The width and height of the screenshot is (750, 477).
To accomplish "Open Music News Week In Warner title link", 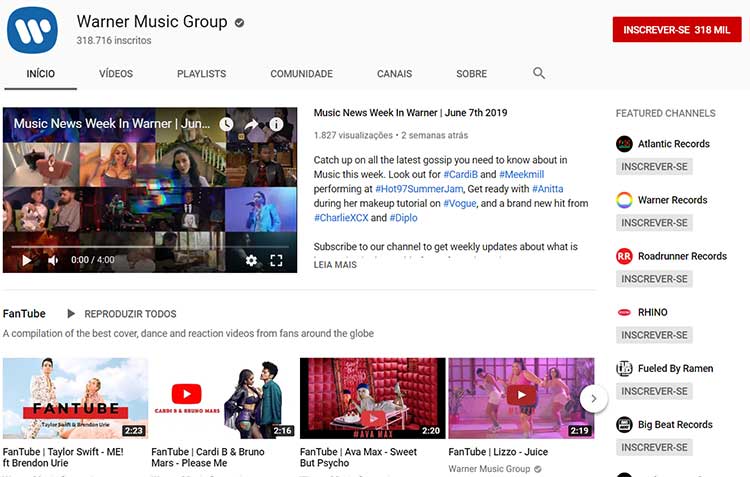I will click(410, 113).
